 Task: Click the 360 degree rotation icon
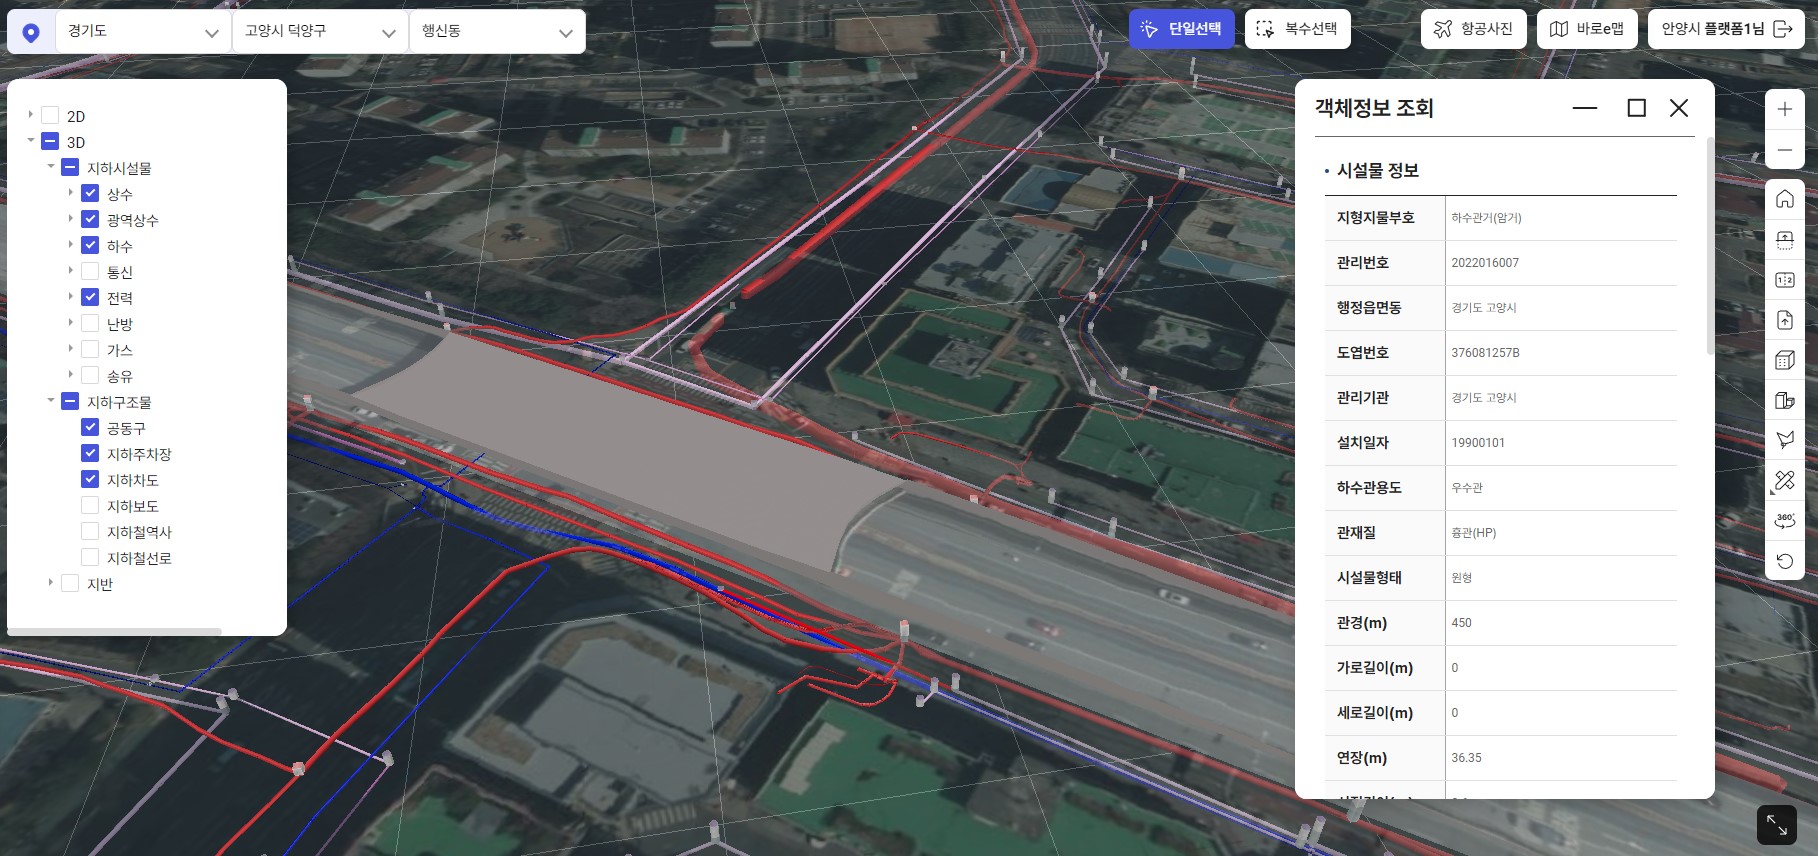[1785, 521]
